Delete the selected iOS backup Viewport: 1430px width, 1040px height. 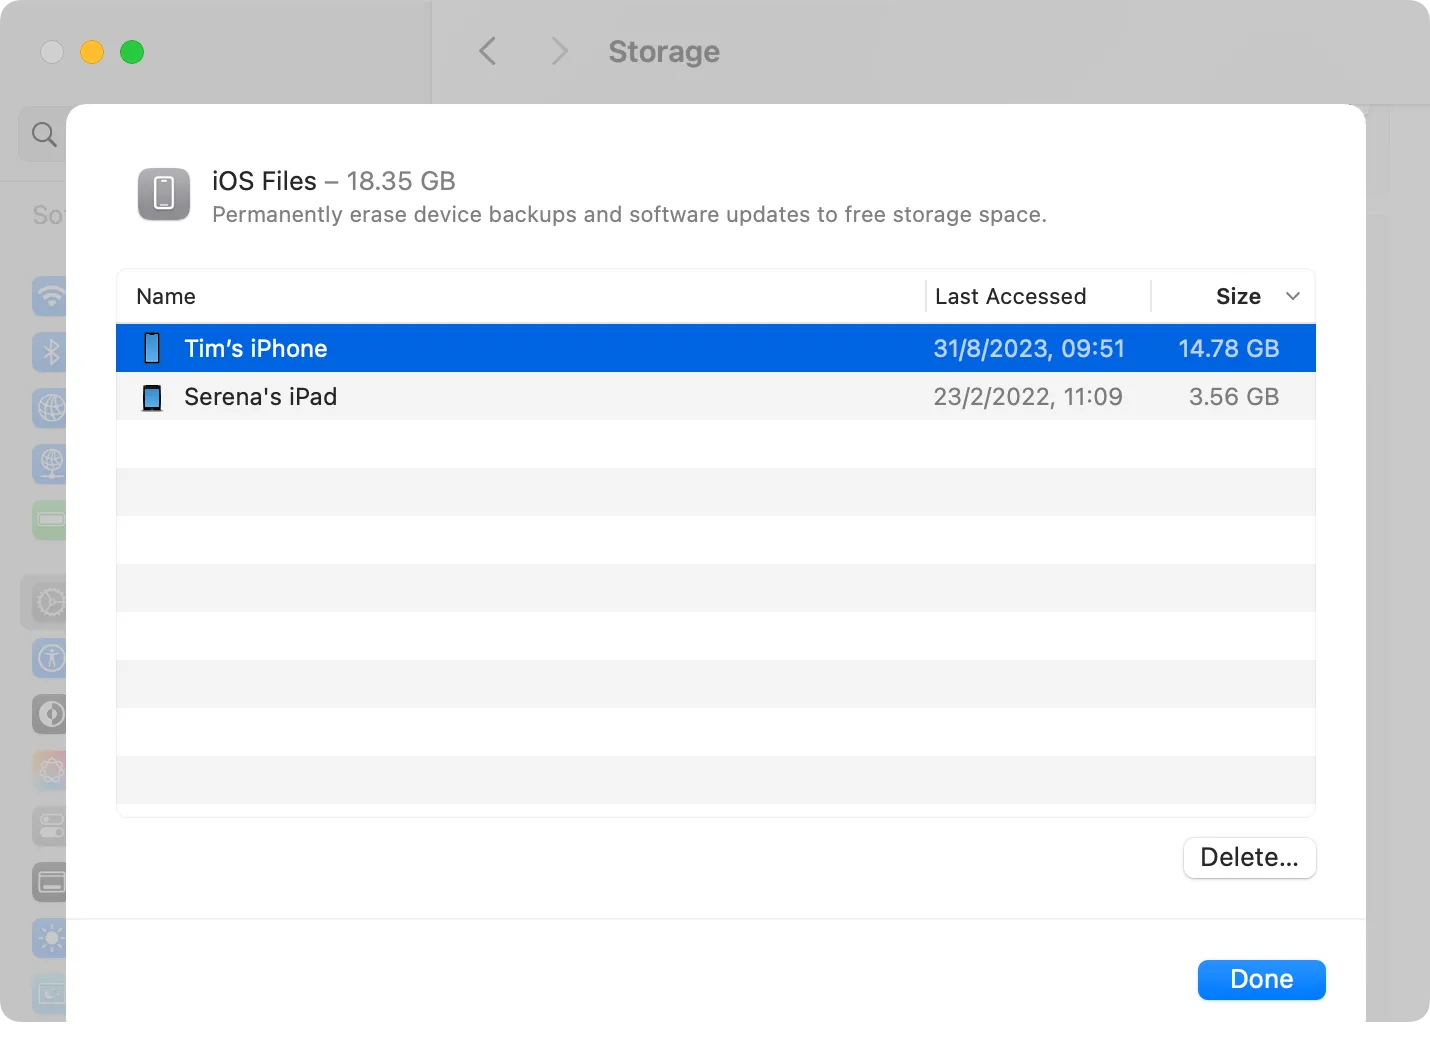point(1249,857)
